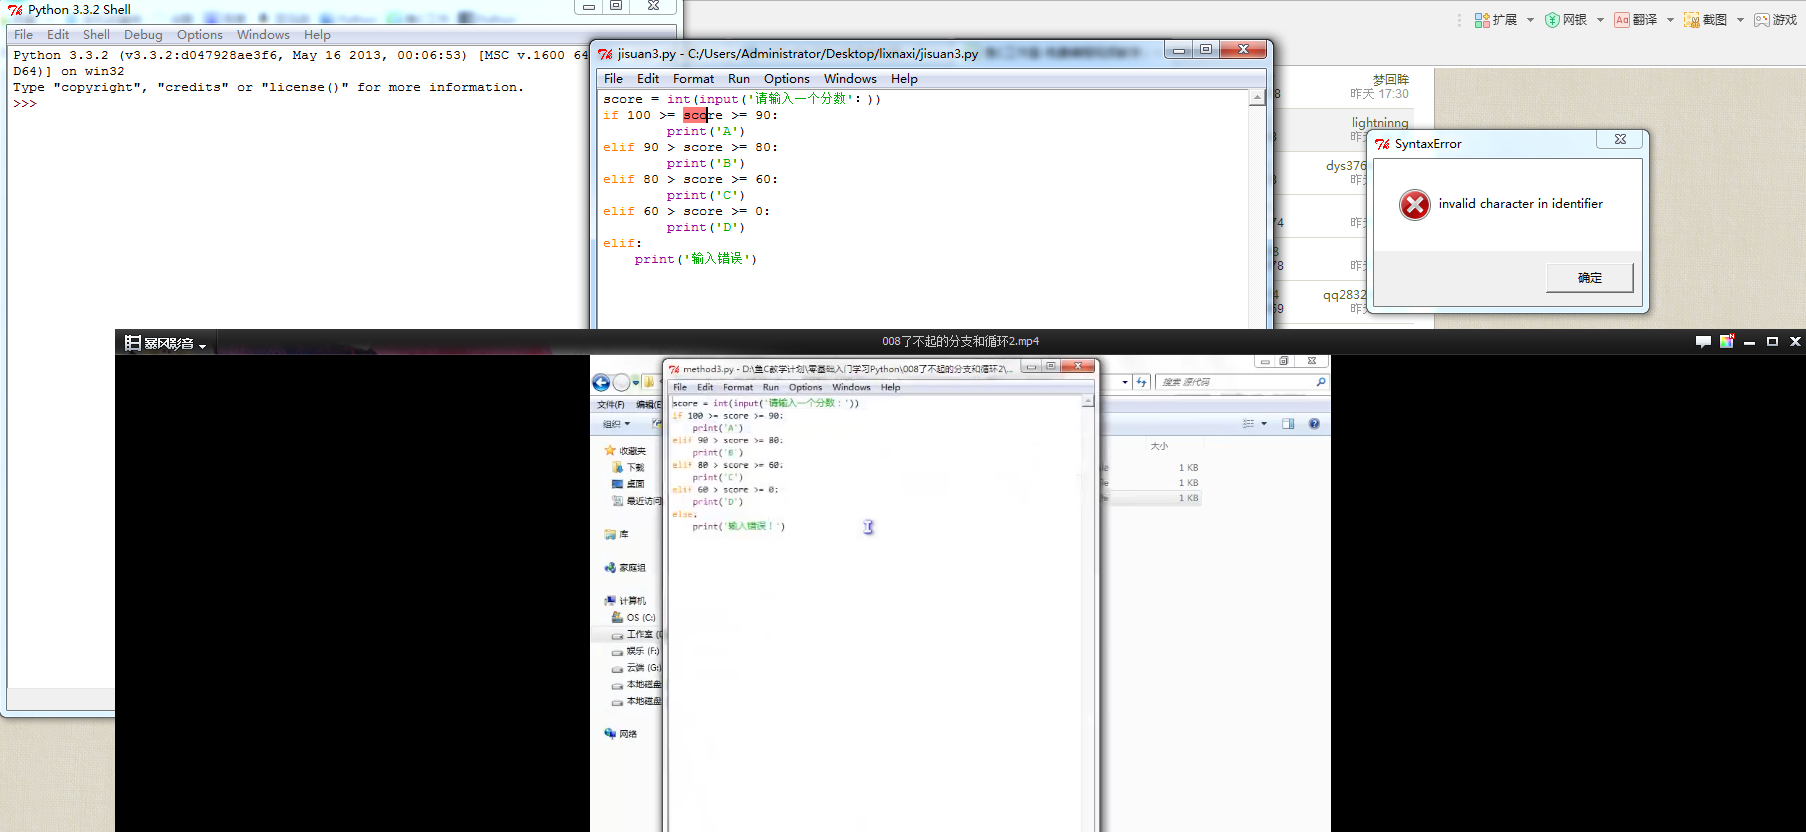
Task: Click the colorful skin icon in video player title bar
Action: (x=1726, y=342)
